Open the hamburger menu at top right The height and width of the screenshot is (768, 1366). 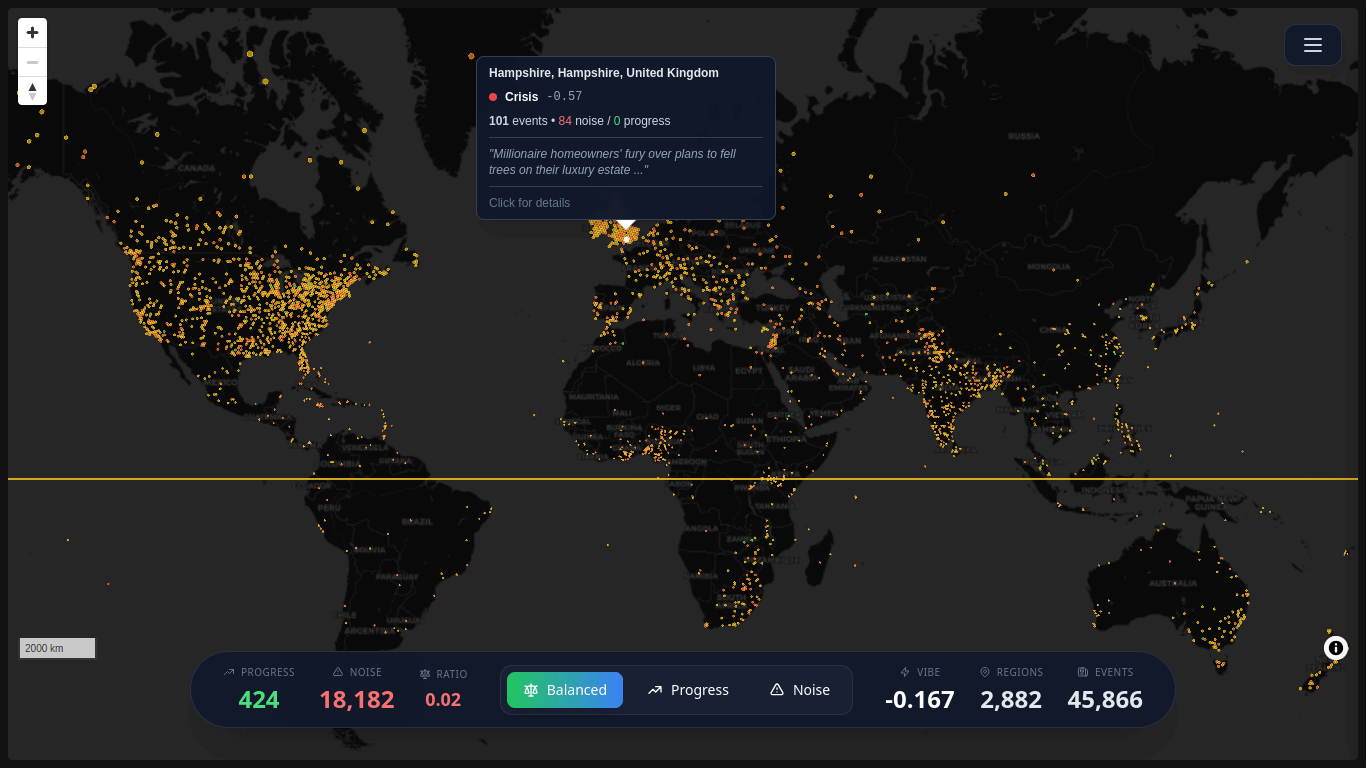click(1312, 45)
